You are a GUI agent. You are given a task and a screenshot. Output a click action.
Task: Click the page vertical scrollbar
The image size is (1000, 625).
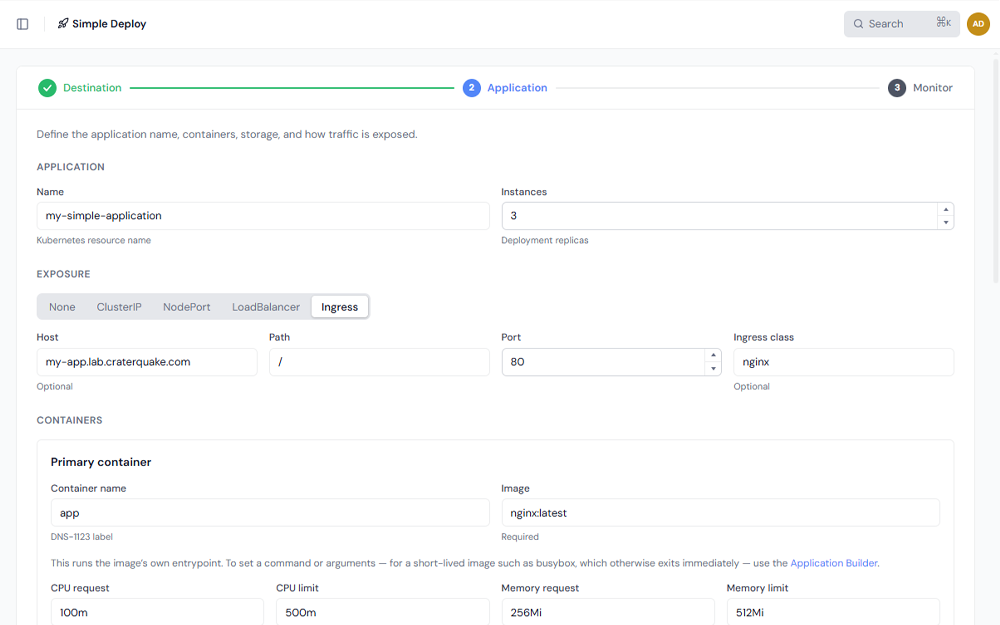(x=996, y=169)
